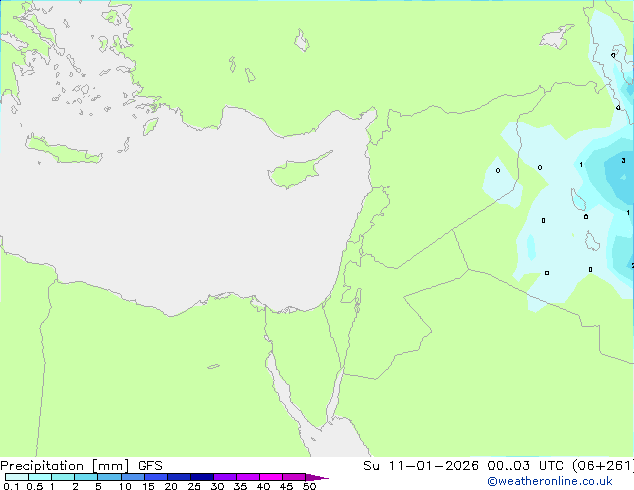Click the '0.5' legend scale label
The height and width of the screenshot is (490, 634).
[x=34, y=486]
